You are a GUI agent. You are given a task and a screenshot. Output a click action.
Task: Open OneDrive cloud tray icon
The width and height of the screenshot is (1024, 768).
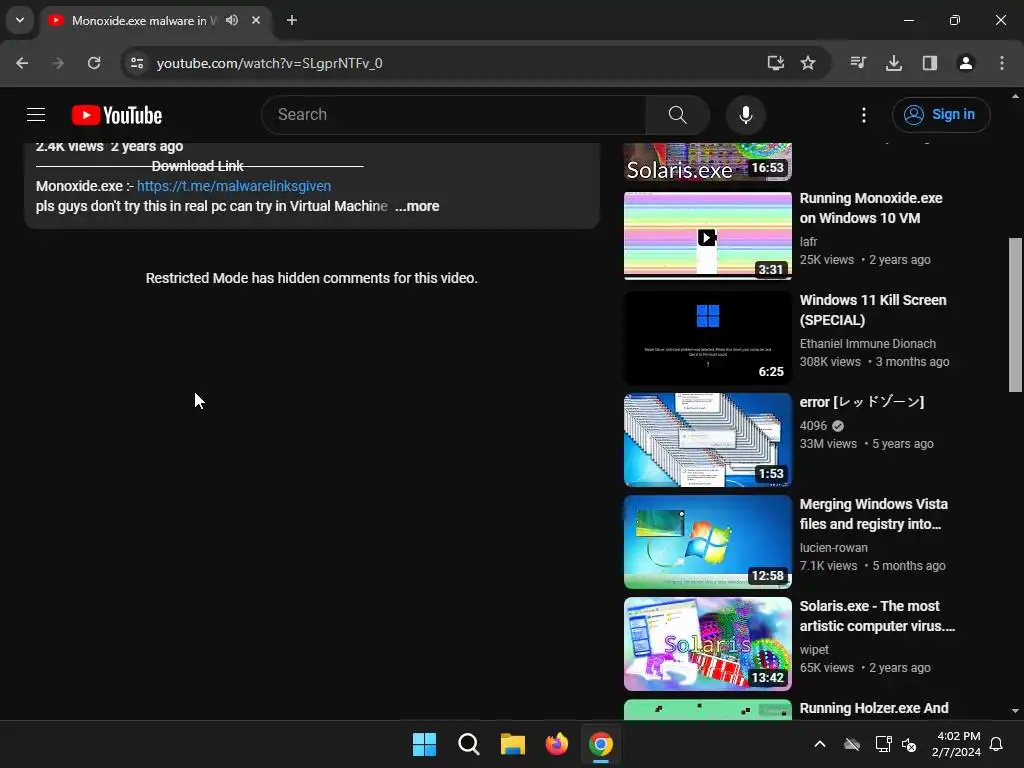[852, 744]
